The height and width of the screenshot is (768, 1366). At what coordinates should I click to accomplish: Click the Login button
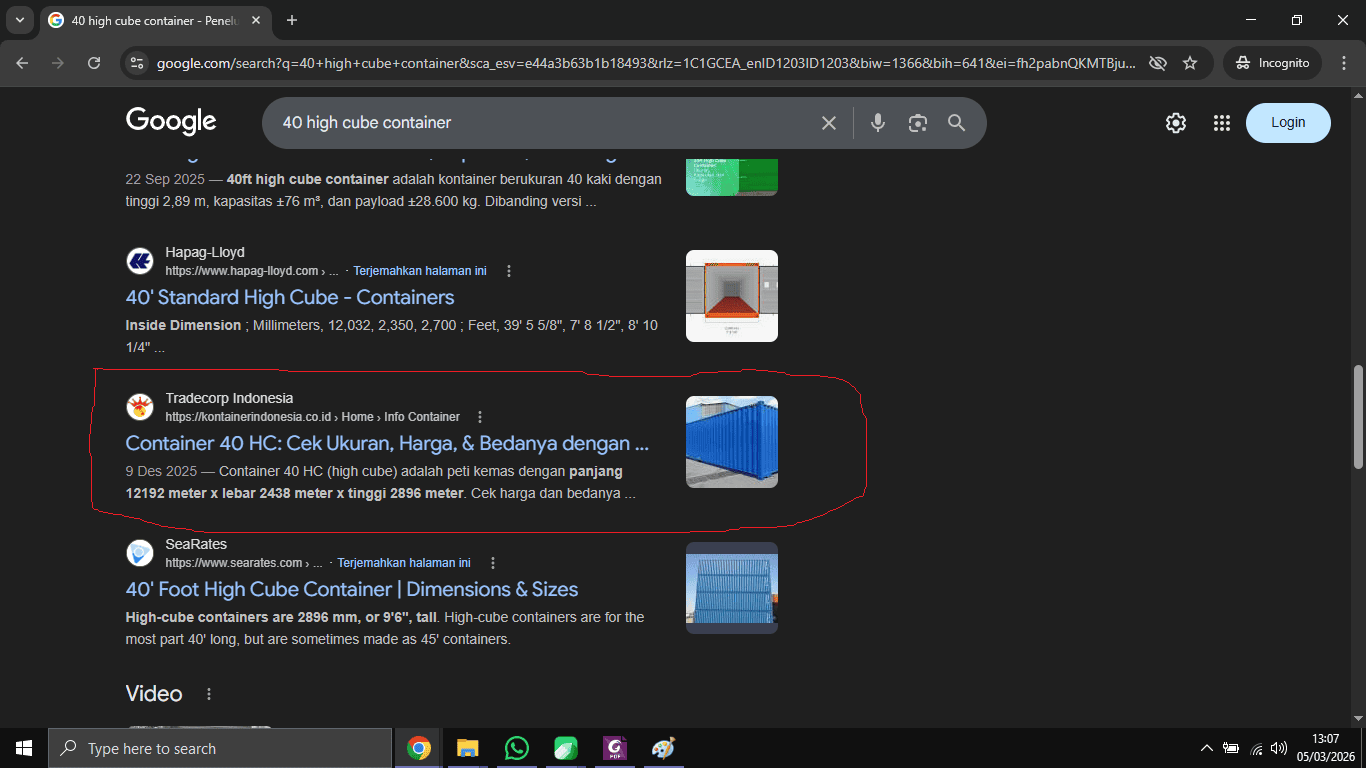[x=1288, y=123]
